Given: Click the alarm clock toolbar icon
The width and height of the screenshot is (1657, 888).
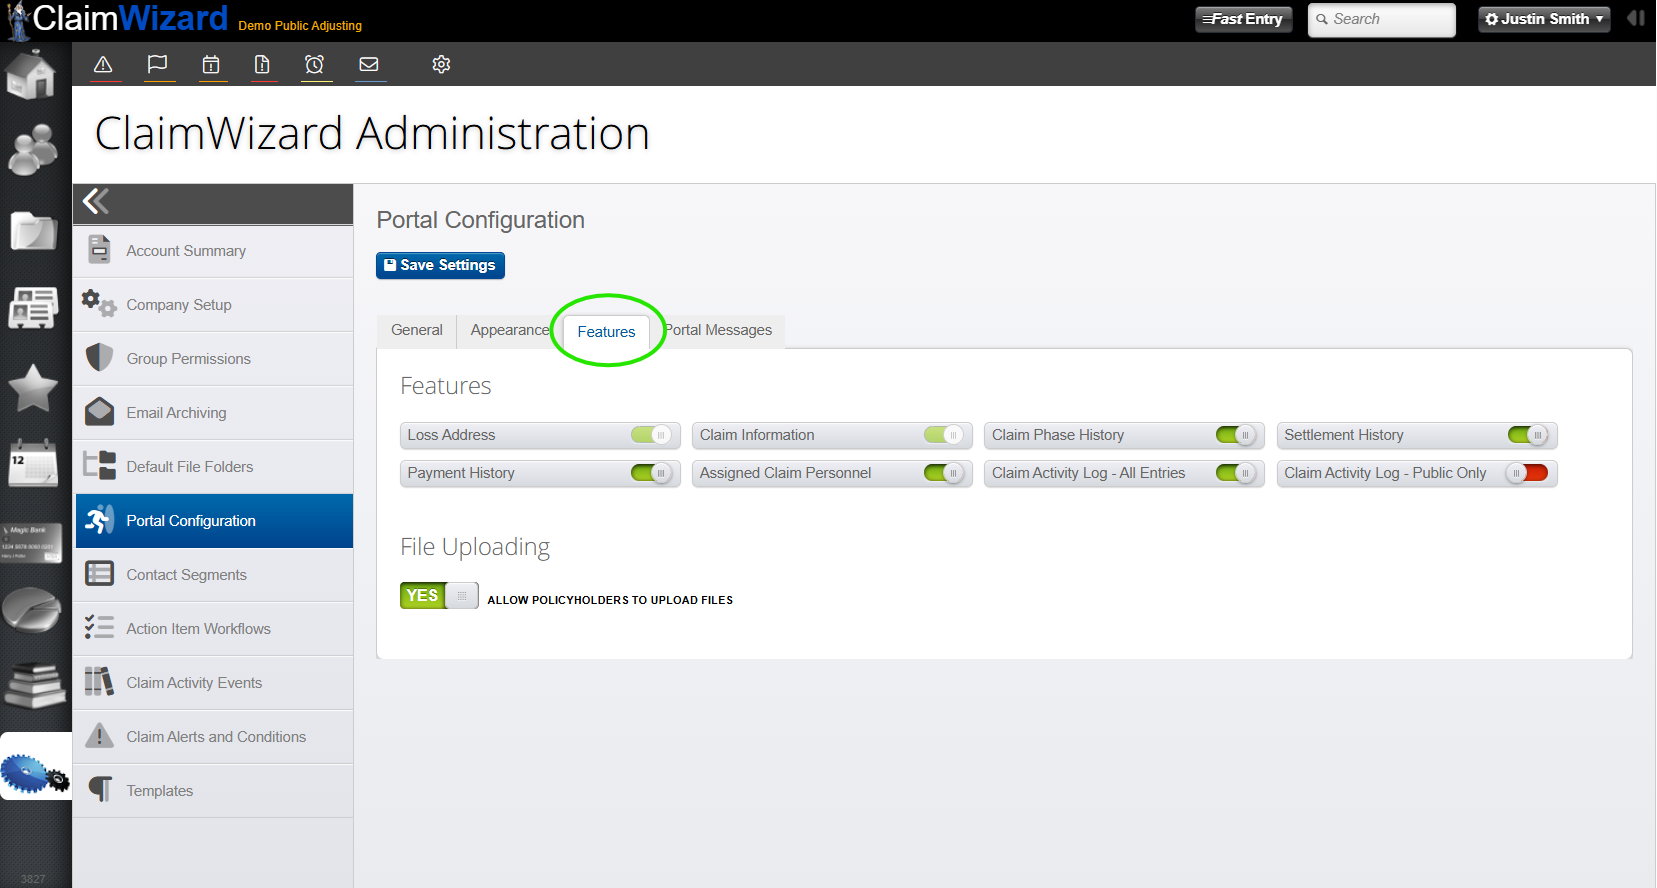Looking at the screenshot, I should tap(315, 65).
